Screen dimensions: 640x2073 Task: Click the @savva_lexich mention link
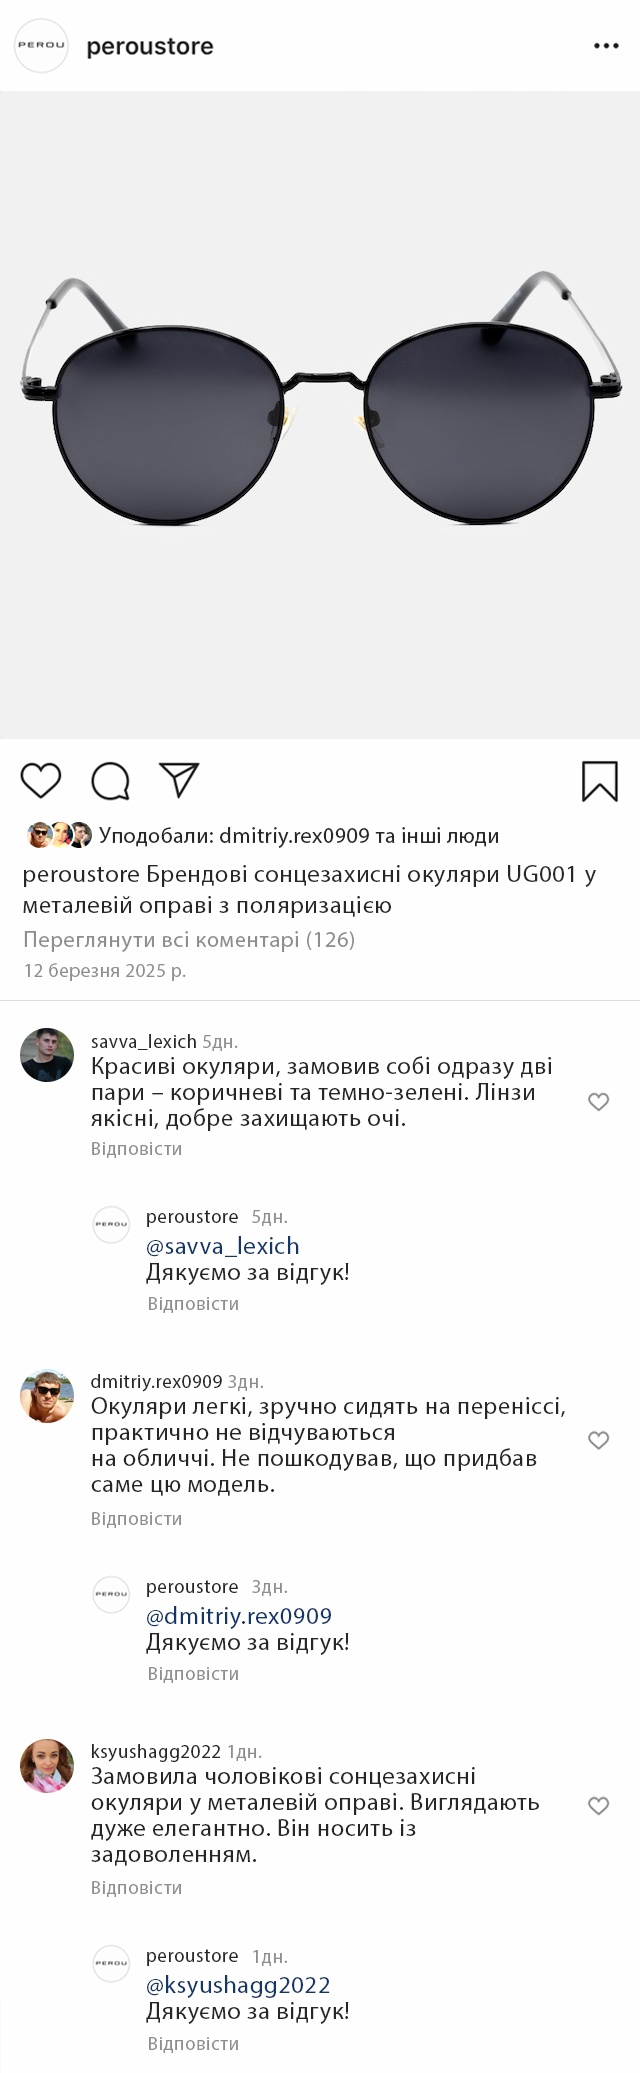tap(223, 1246)
